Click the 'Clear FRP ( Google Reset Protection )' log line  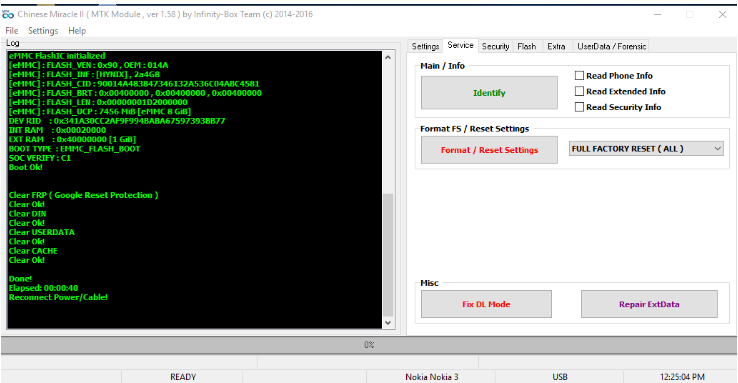83,195
